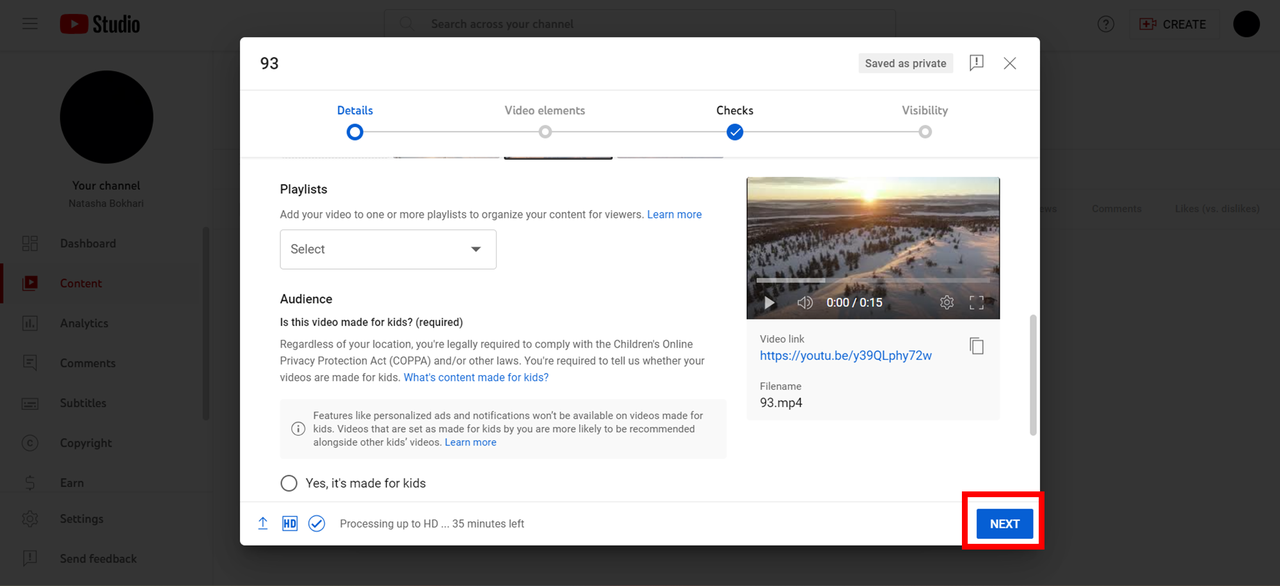
Task: Click the NEXT button
Action: [1005, 524]
